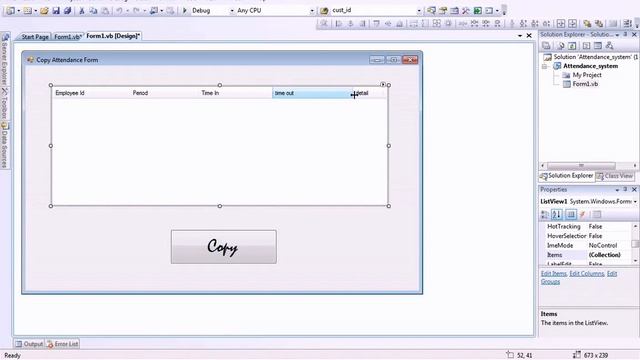This screenshot has height=360, width=640.
Task: Toggle the Properties button in Properties toolbar
Action: (571, 215)
